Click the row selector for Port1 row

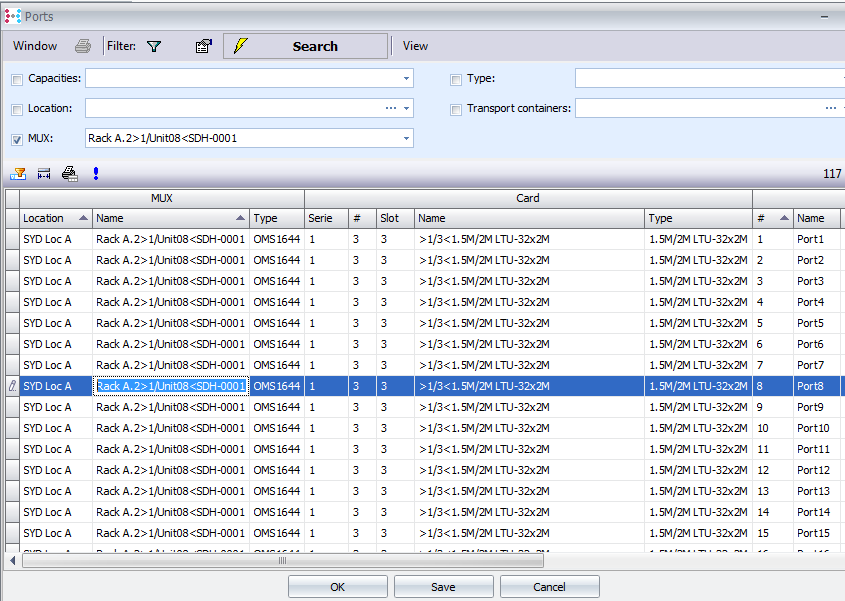(x=12, y=239)
